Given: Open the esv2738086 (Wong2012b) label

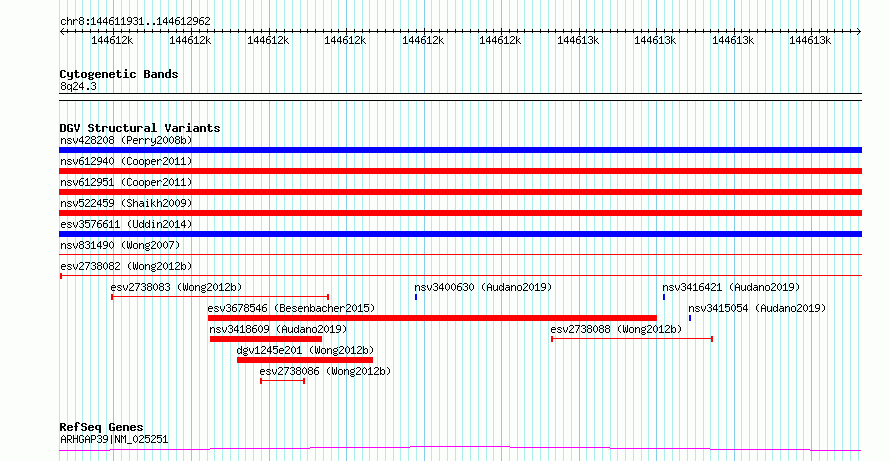Looking at the screenshot, I should click(325, 371).
